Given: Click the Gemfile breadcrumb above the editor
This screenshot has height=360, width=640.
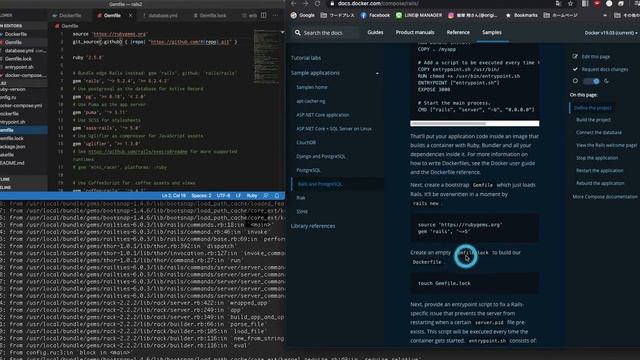Looking at the screenshot, I should (x=67, y=26).
